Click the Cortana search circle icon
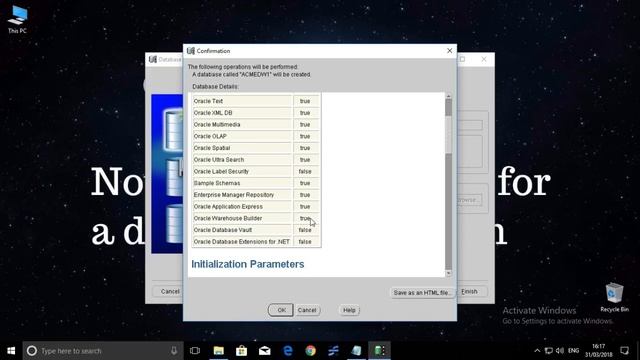 [x=31, y=351]
